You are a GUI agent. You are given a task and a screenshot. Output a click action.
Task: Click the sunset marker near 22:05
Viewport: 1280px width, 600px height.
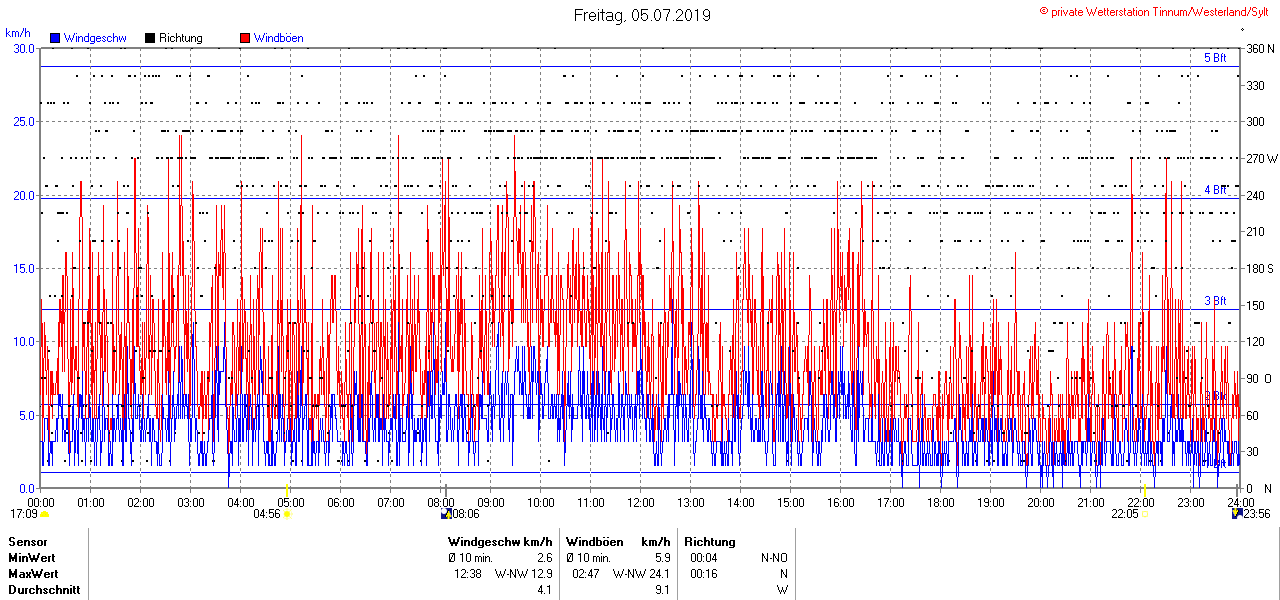[1144, 514]
